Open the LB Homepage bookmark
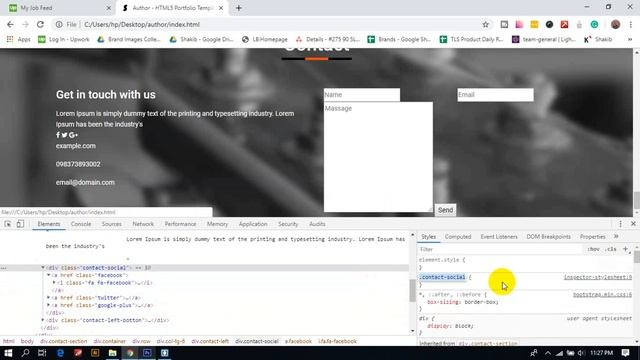This screenshot has height=360, width=640. 265,39
